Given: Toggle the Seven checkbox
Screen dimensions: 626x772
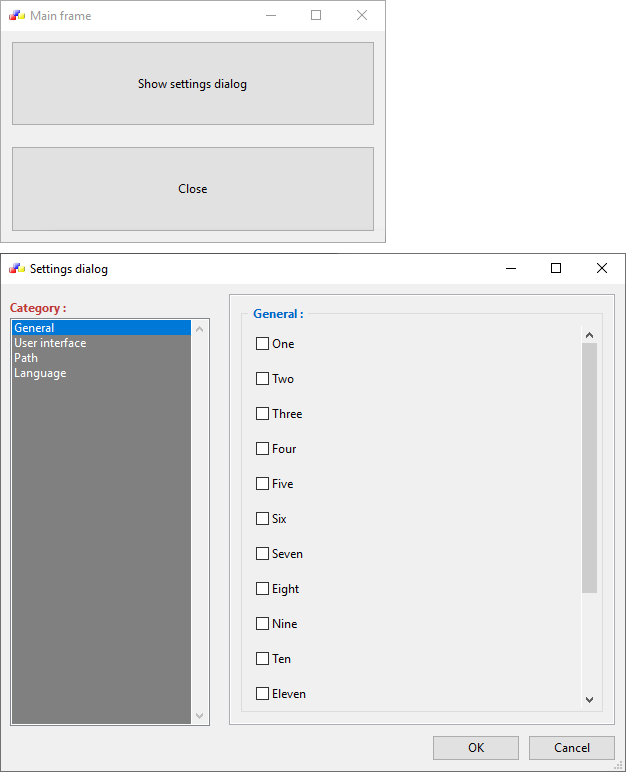Looking at the screenshot, I should click(263, 554).
